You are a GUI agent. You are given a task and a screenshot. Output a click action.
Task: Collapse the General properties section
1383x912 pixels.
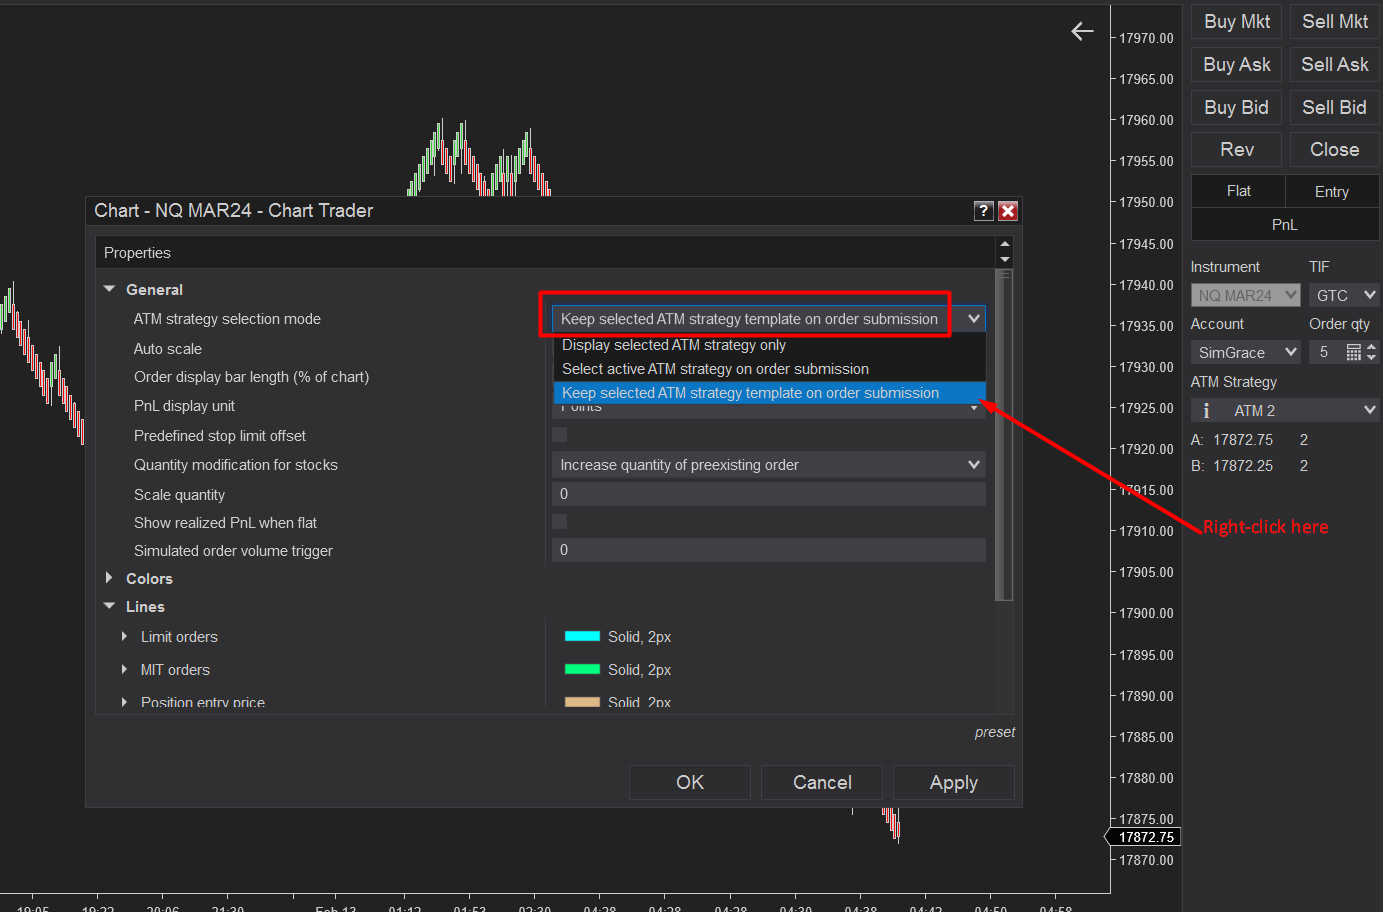click(x=110, y=289)
